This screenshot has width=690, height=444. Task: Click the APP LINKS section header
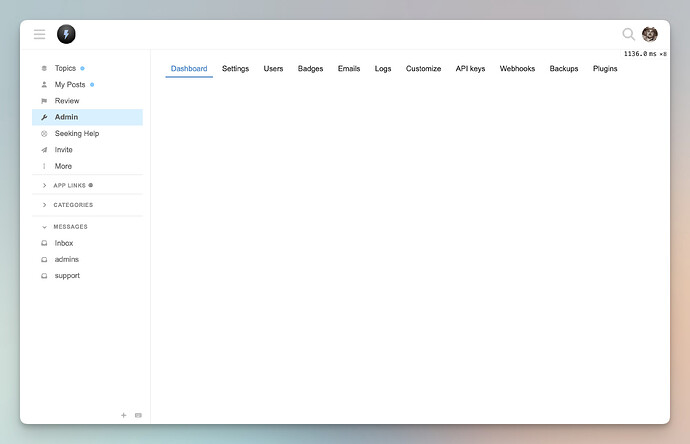click(x=70, y=185)
